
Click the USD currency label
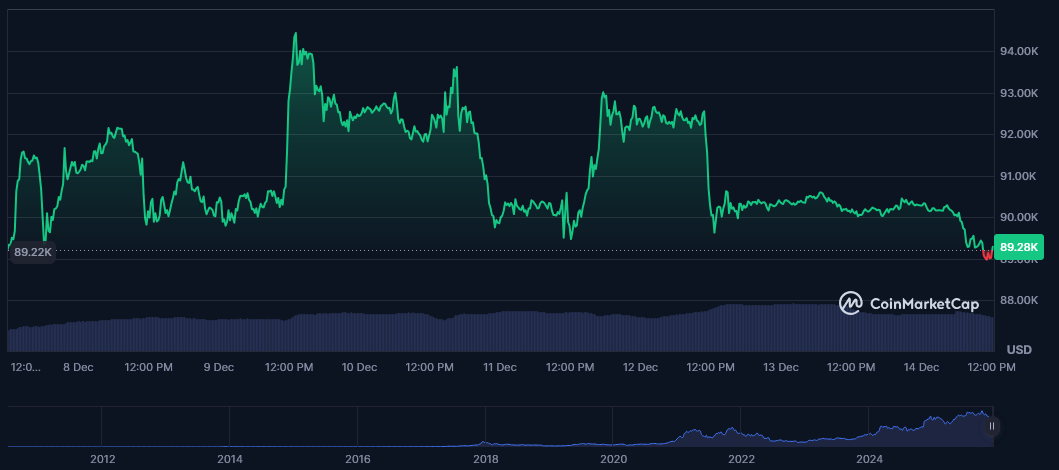click(x=1019, y=350)
